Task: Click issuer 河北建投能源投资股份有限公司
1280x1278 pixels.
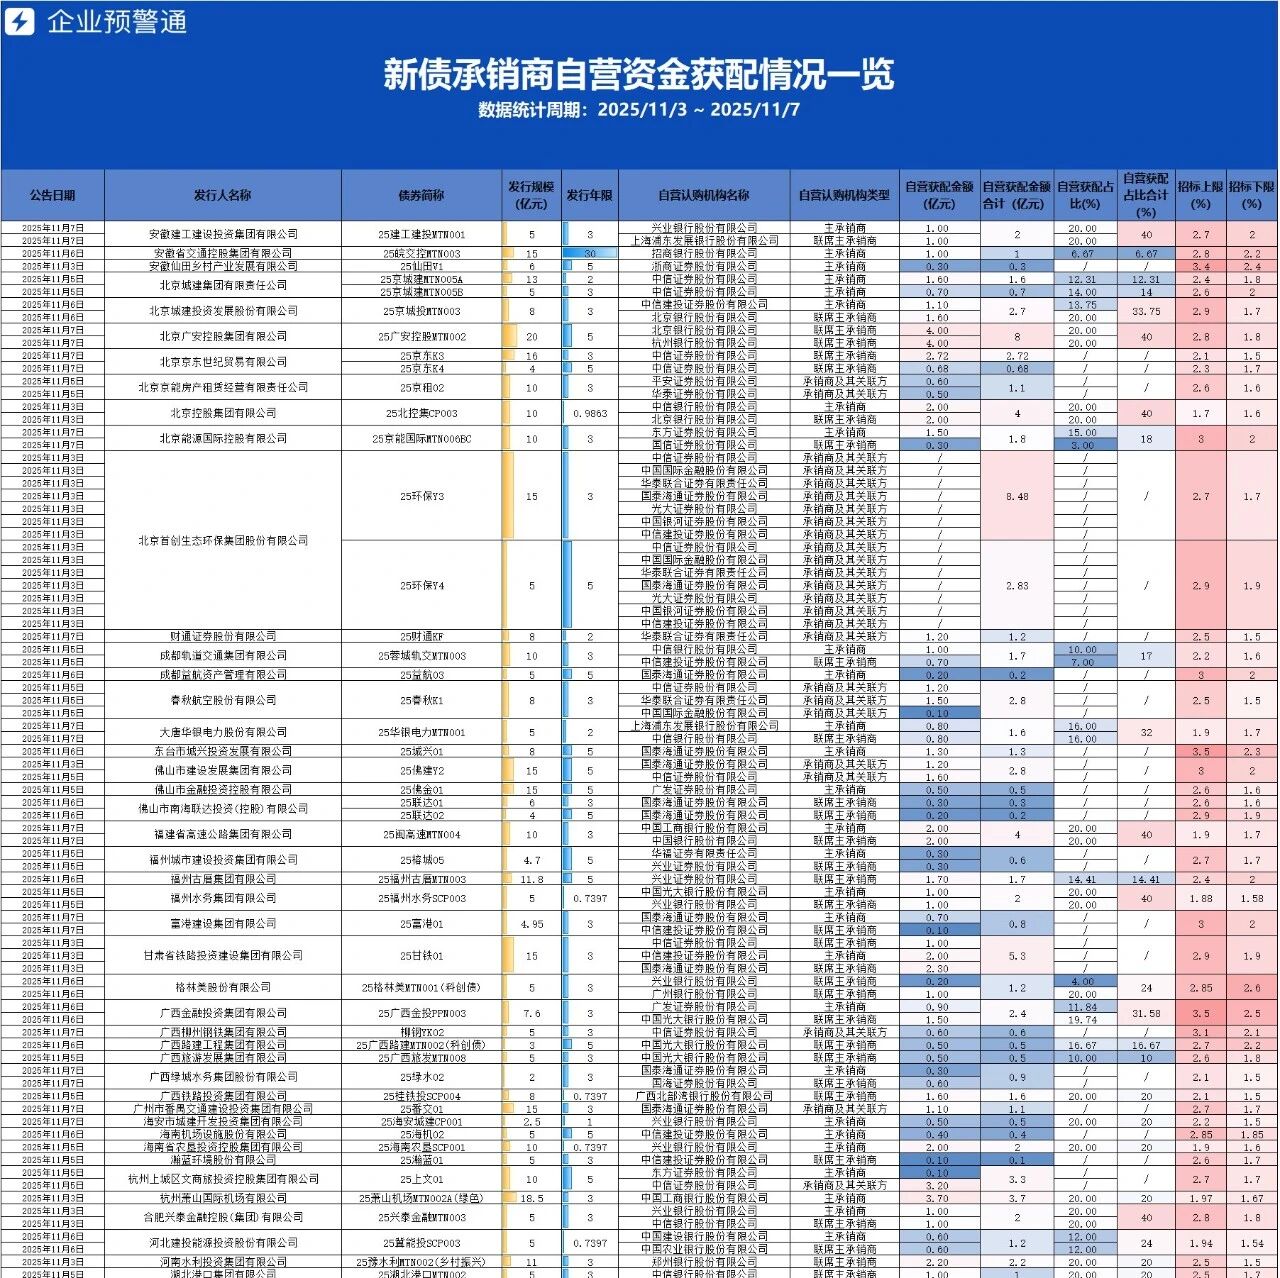Action: coord(223,1243)
